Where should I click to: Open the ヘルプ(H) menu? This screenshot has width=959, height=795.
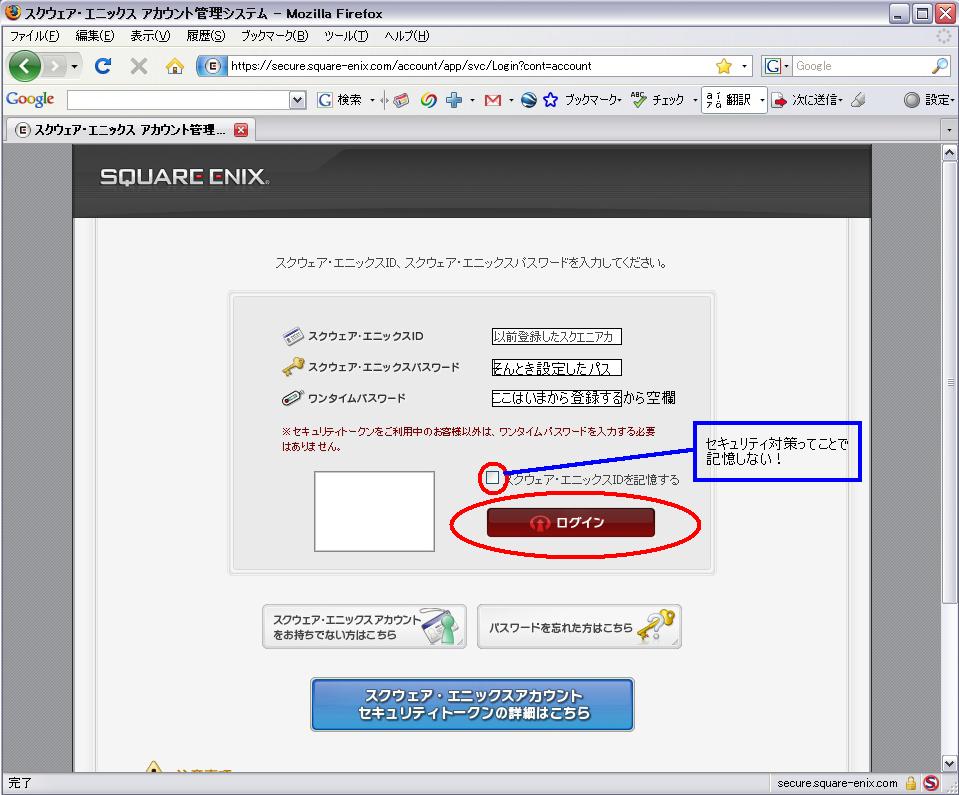[407, 35]
